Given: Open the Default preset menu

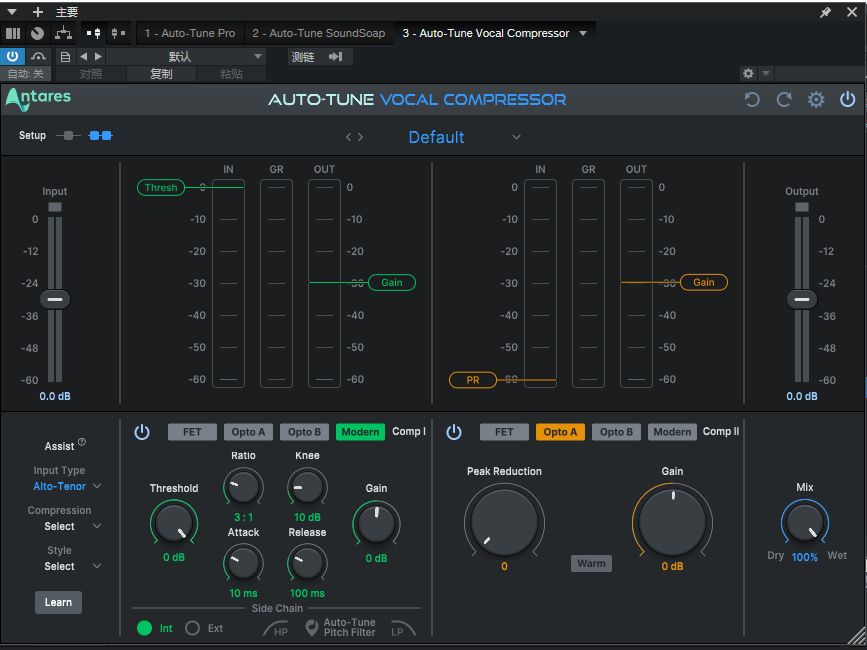Looking at the screenshot, I should (464, 137).
